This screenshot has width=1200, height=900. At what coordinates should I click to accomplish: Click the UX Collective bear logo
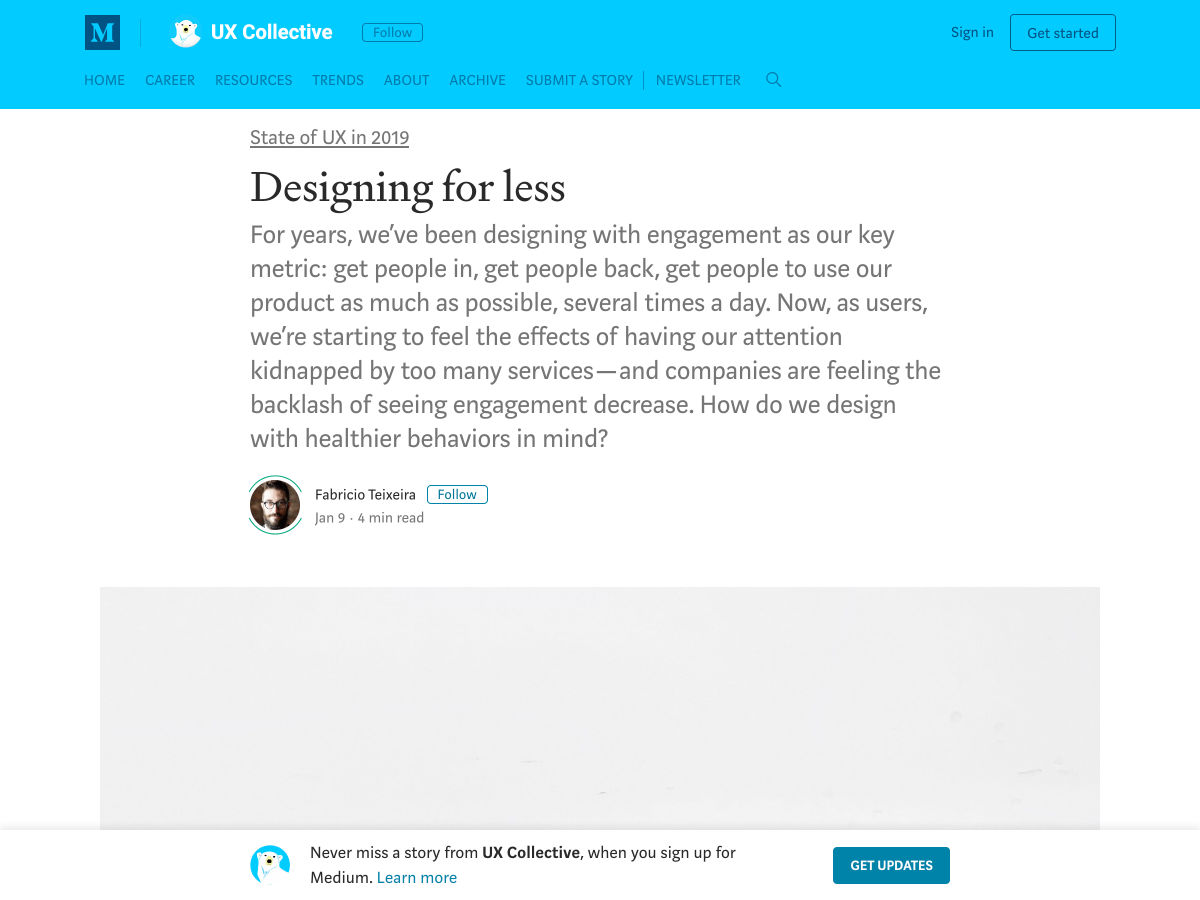tap(185, 33)
